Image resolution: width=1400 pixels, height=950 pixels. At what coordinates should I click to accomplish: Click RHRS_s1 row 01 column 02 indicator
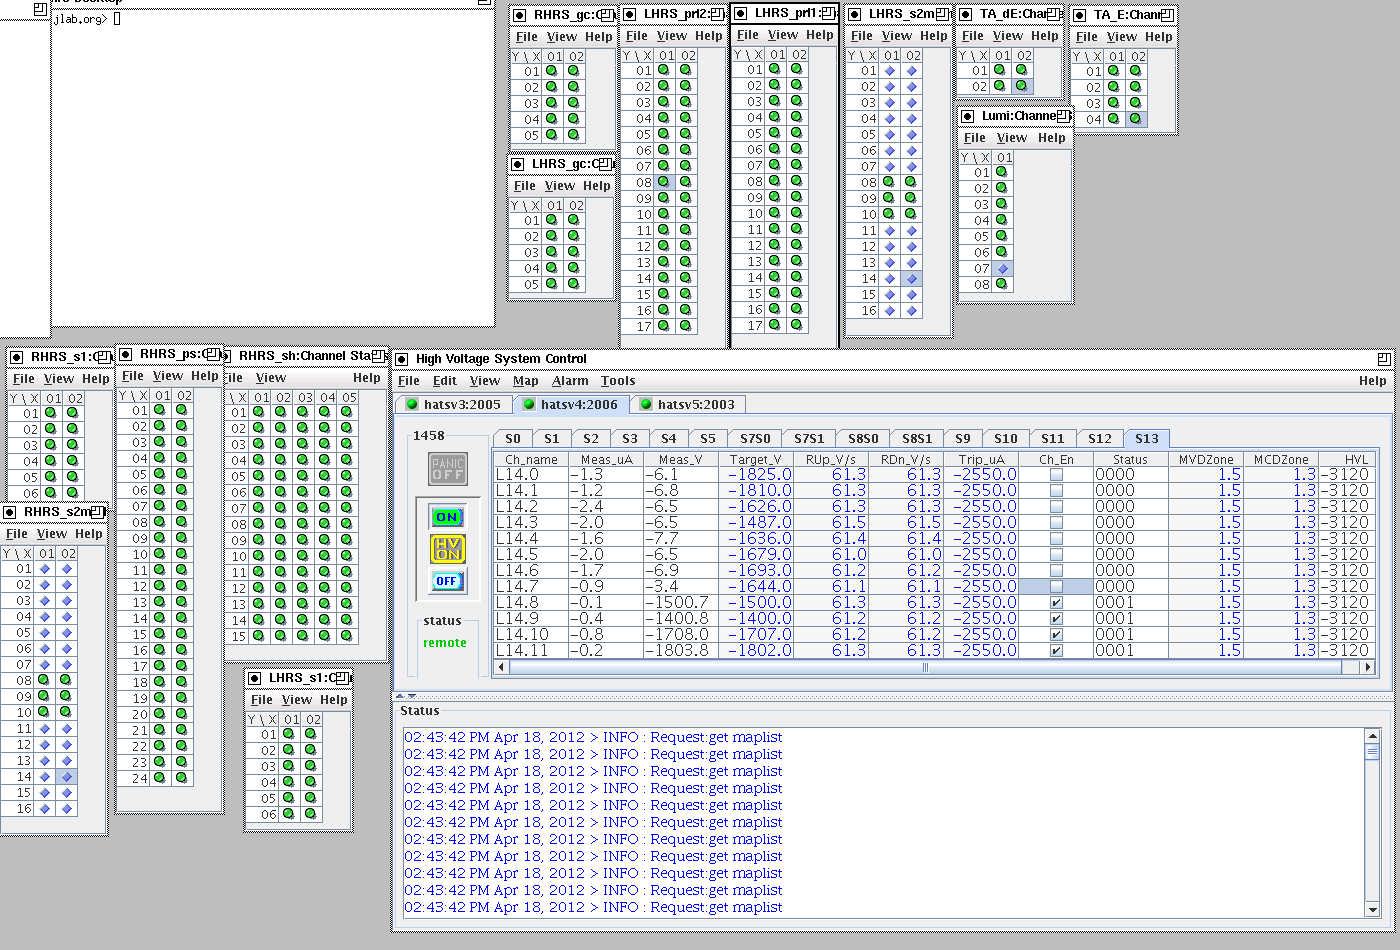[72, 412]
